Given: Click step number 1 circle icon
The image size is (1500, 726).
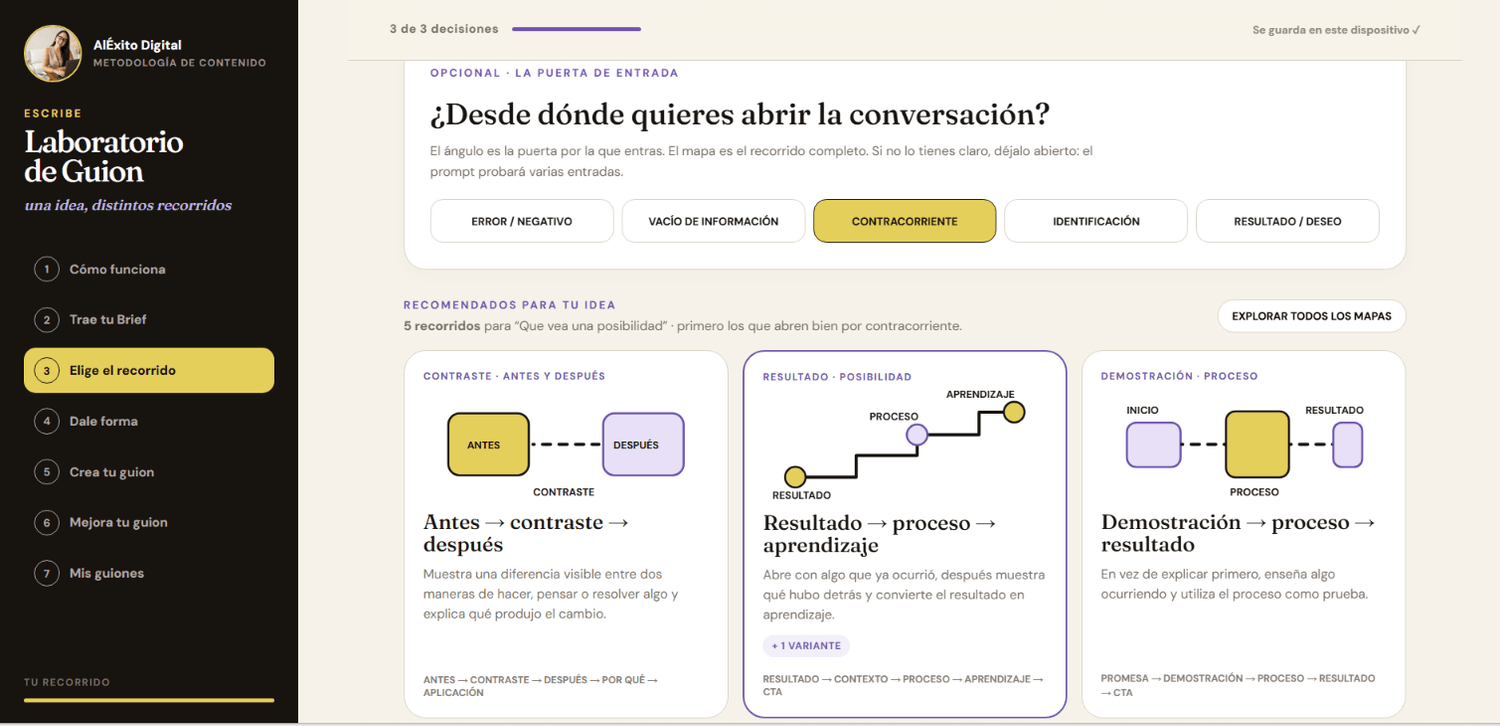Looking at the screenshot, I should pyautogui.click(x=46, y=269).
